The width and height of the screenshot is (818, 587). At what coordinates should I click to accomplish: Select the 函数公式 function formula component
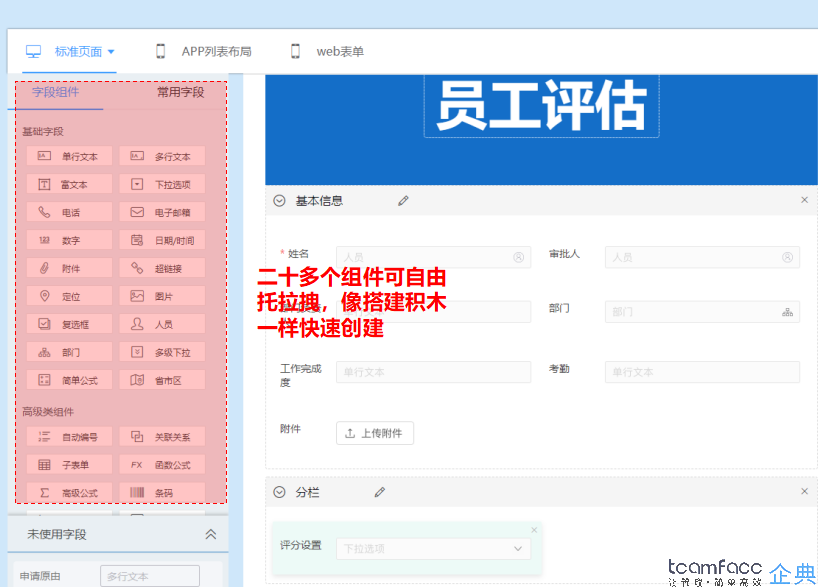tap(162, 464)
